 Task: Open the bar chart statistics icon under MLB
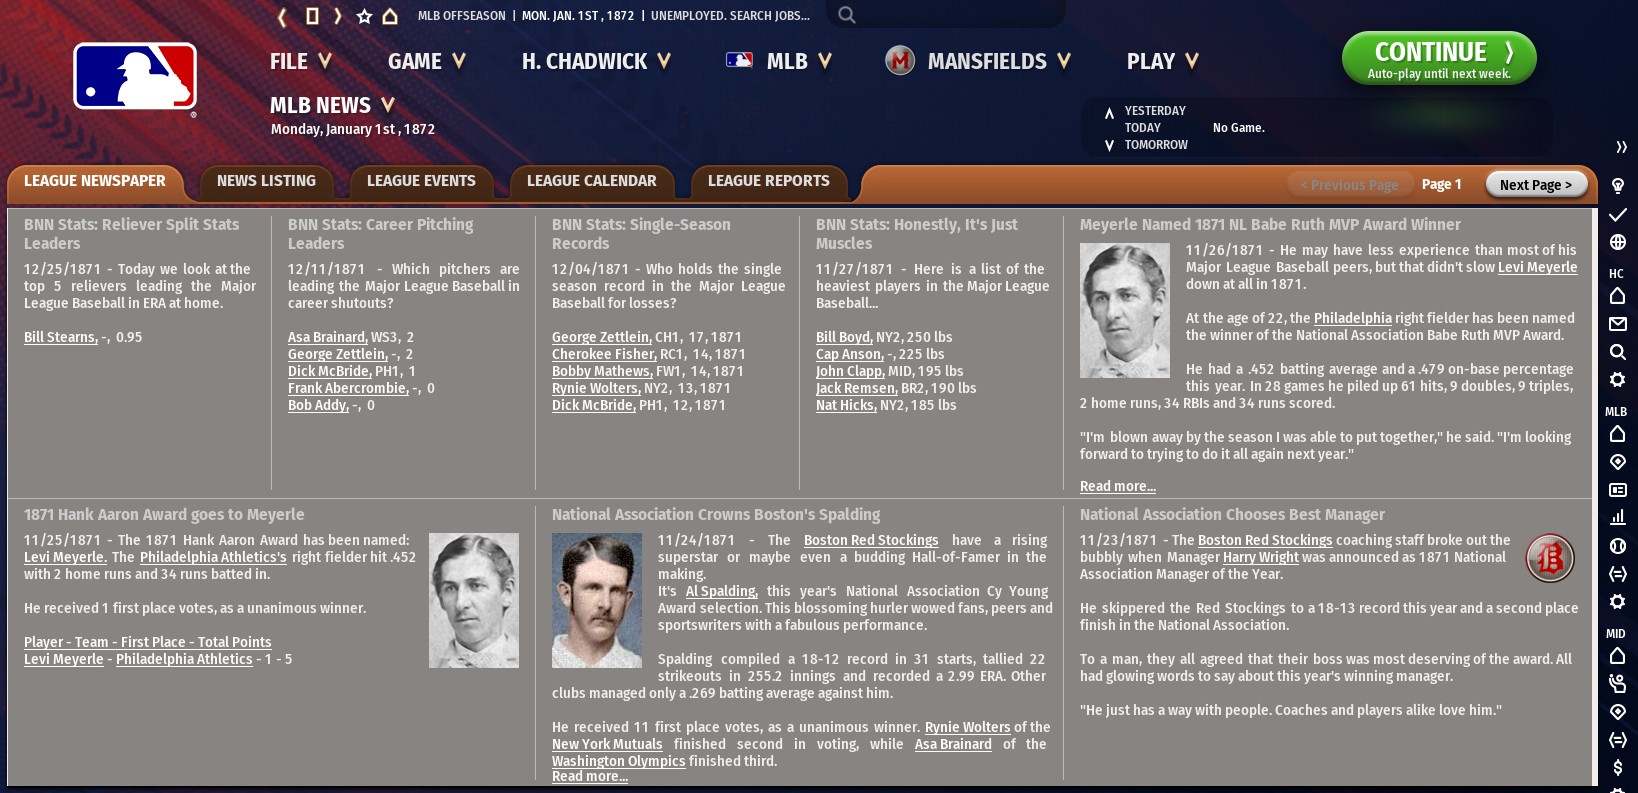click(x=1617, y=517)
